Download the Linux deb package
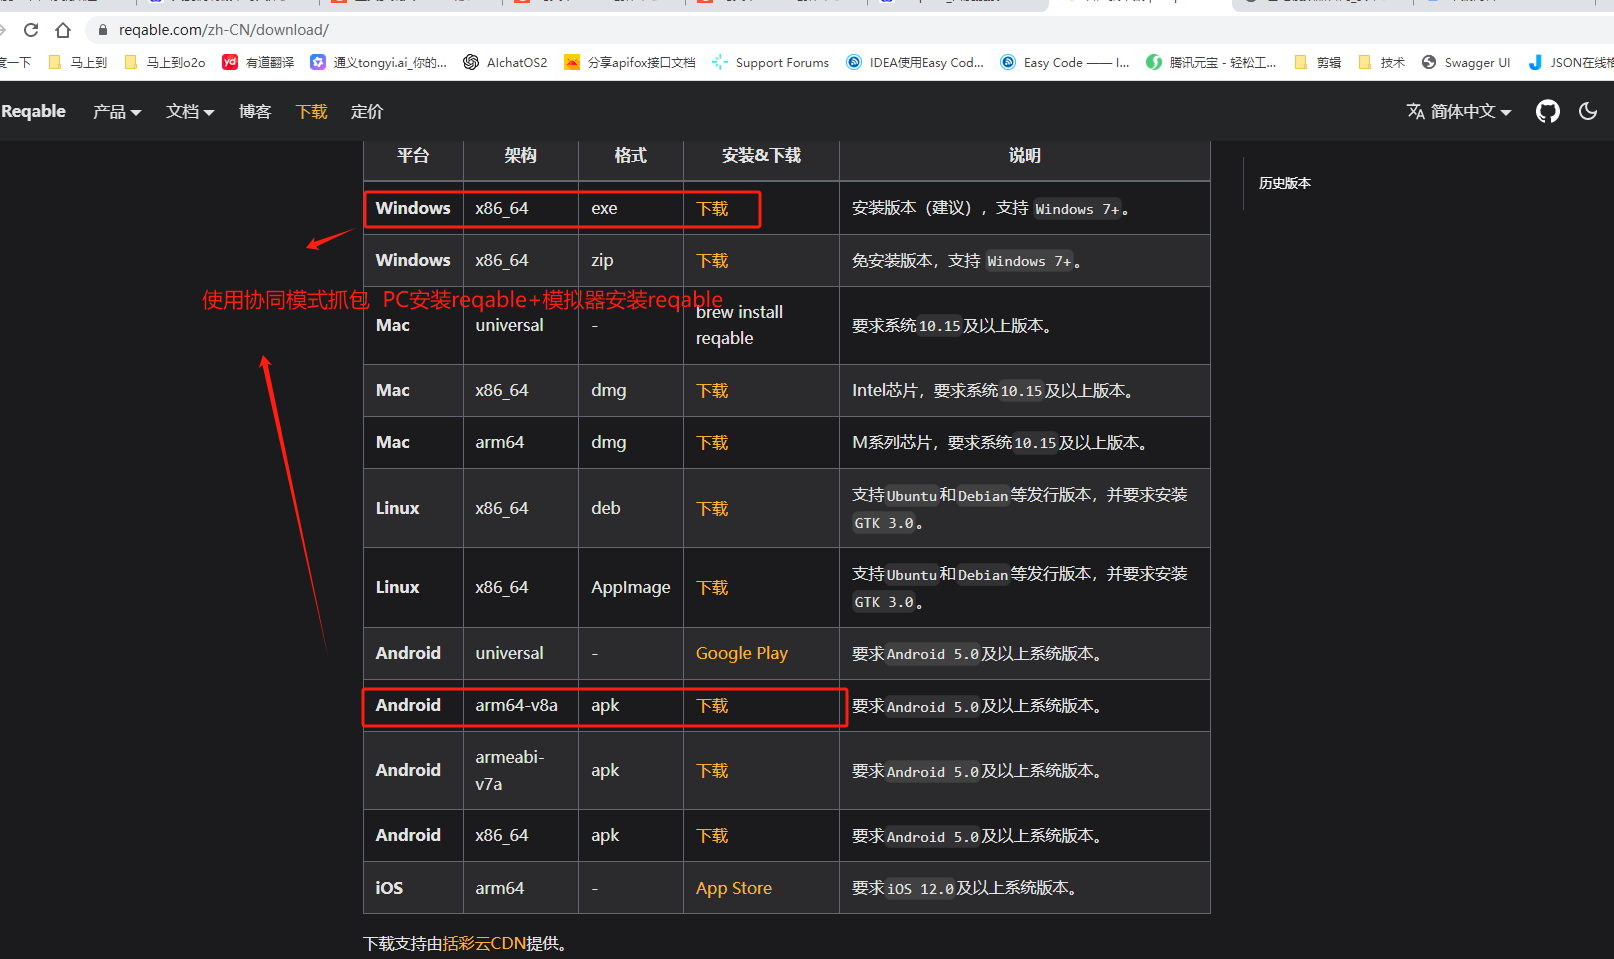Screen dimensions: 1614x959 (x=712, y=508)
